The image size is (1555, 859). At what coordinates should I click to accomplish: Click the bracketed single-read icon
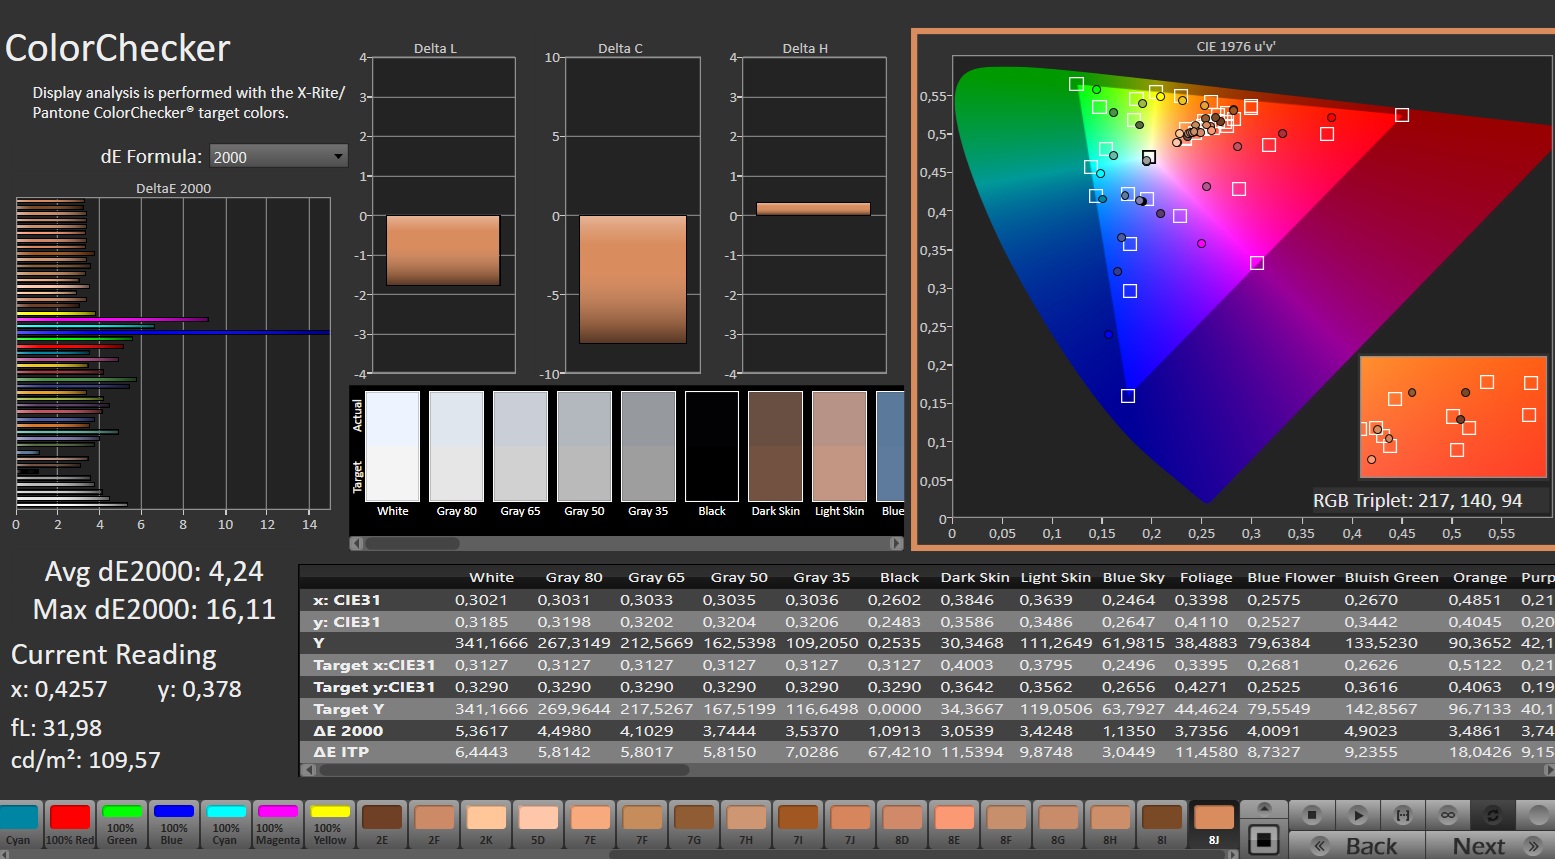click(x=1402, y=815)
